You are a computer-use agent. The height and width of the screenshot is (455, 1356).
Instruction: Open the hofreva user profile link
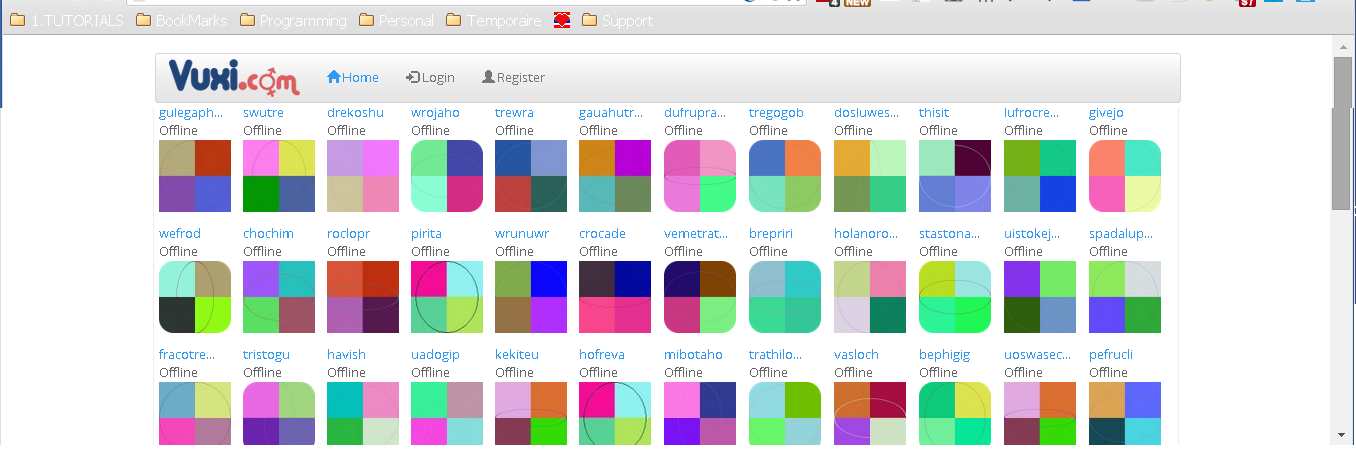pos(602,355)
